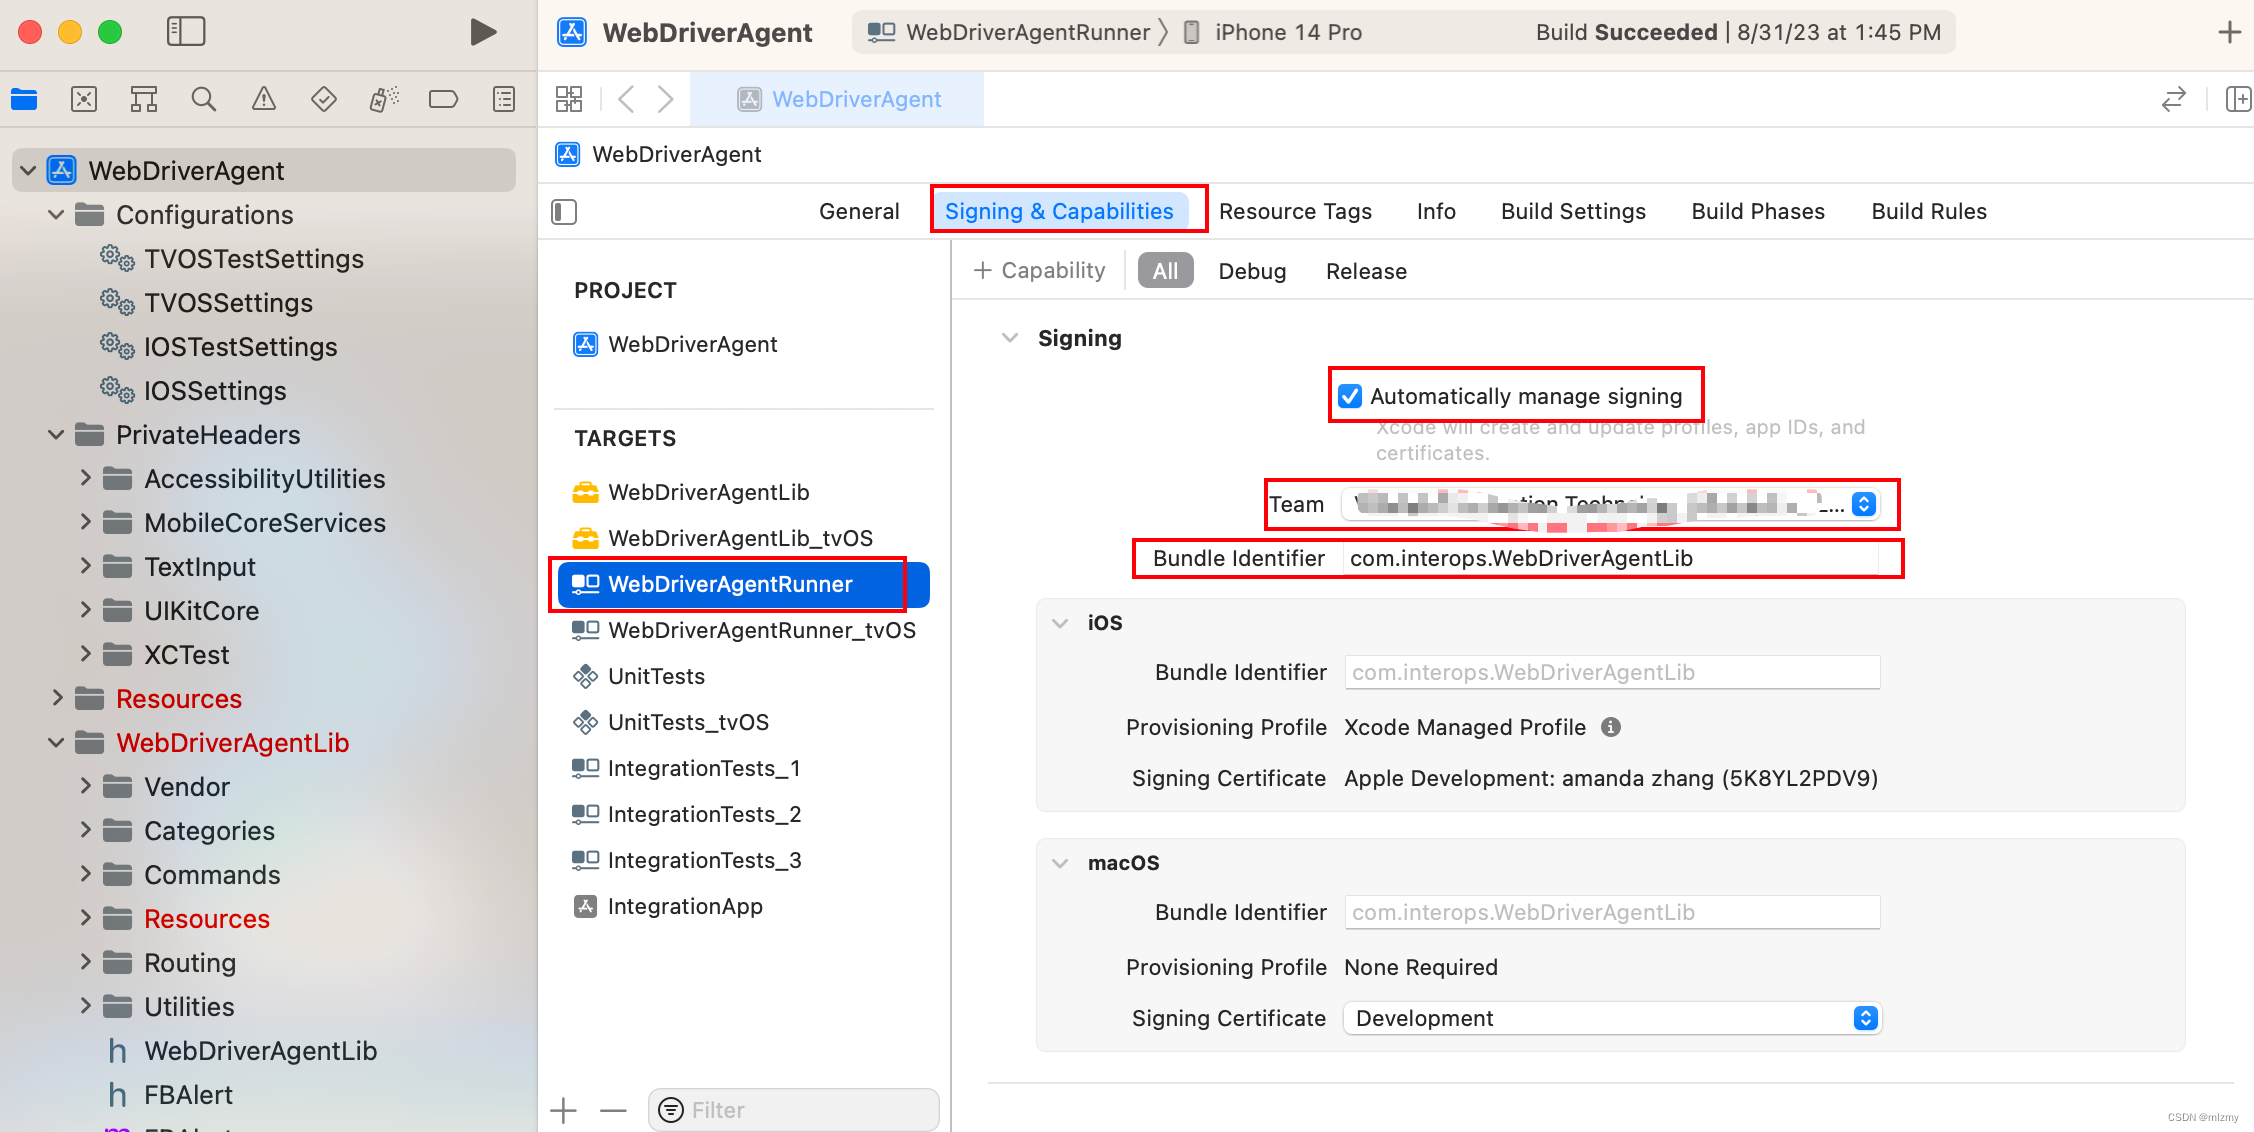Collapse the Signing section
2254x1132 pixels.
[x=1010, y=338]
